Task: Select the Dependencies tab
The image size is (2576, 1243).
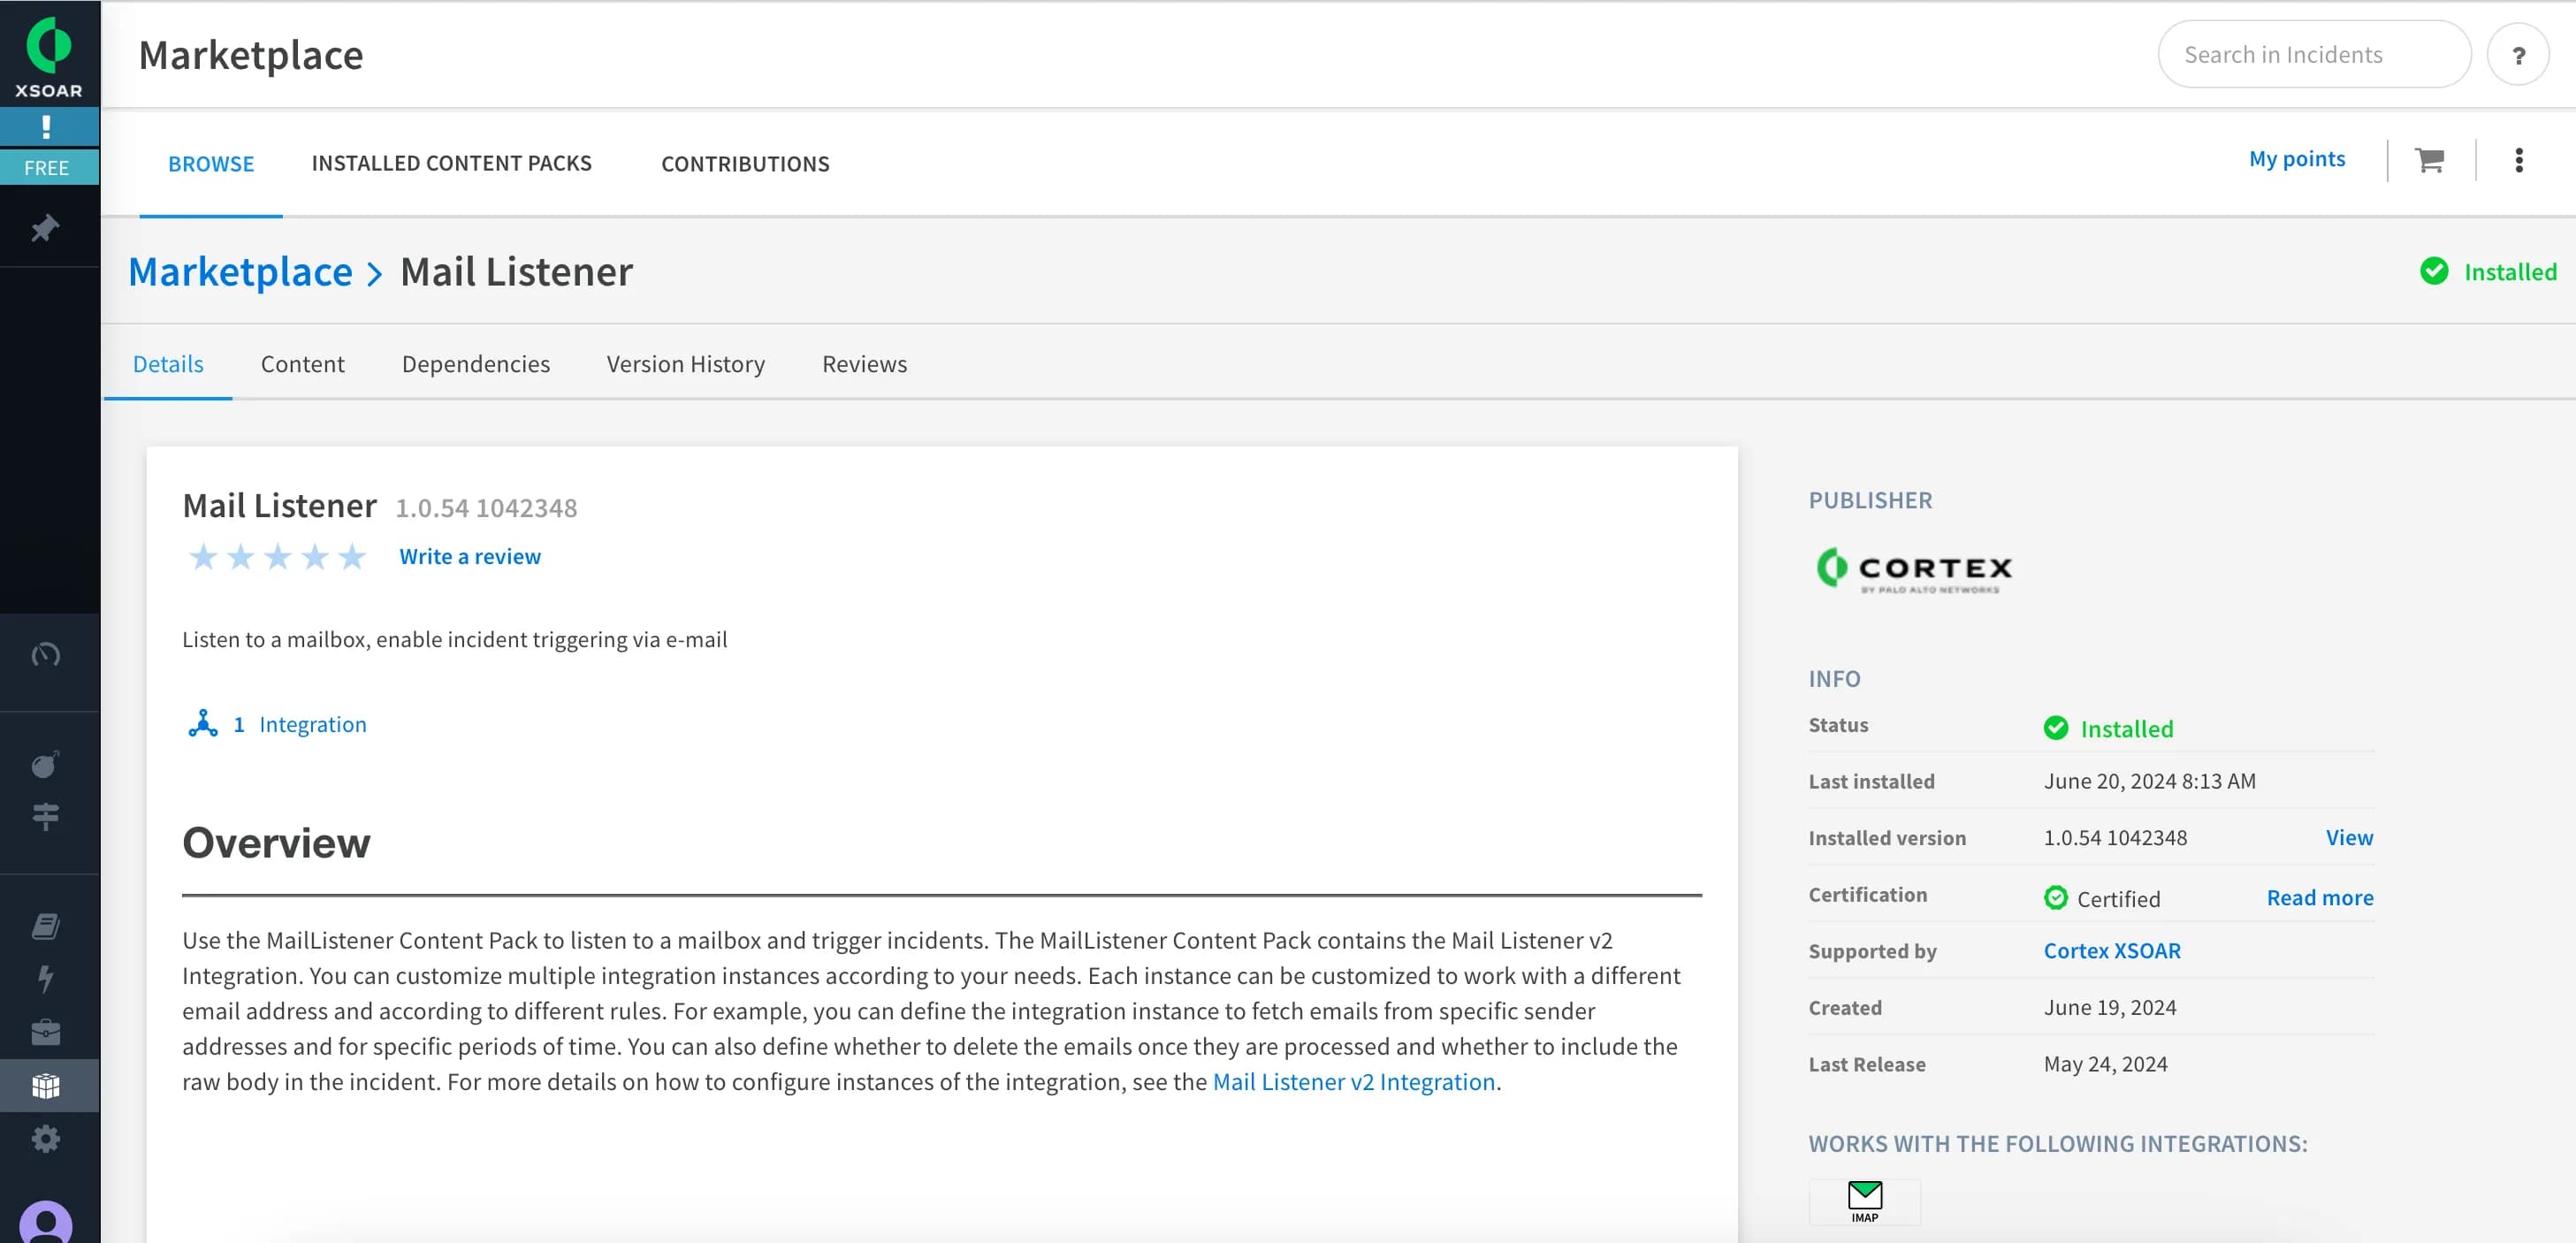Action: click(x=476, y=364)
